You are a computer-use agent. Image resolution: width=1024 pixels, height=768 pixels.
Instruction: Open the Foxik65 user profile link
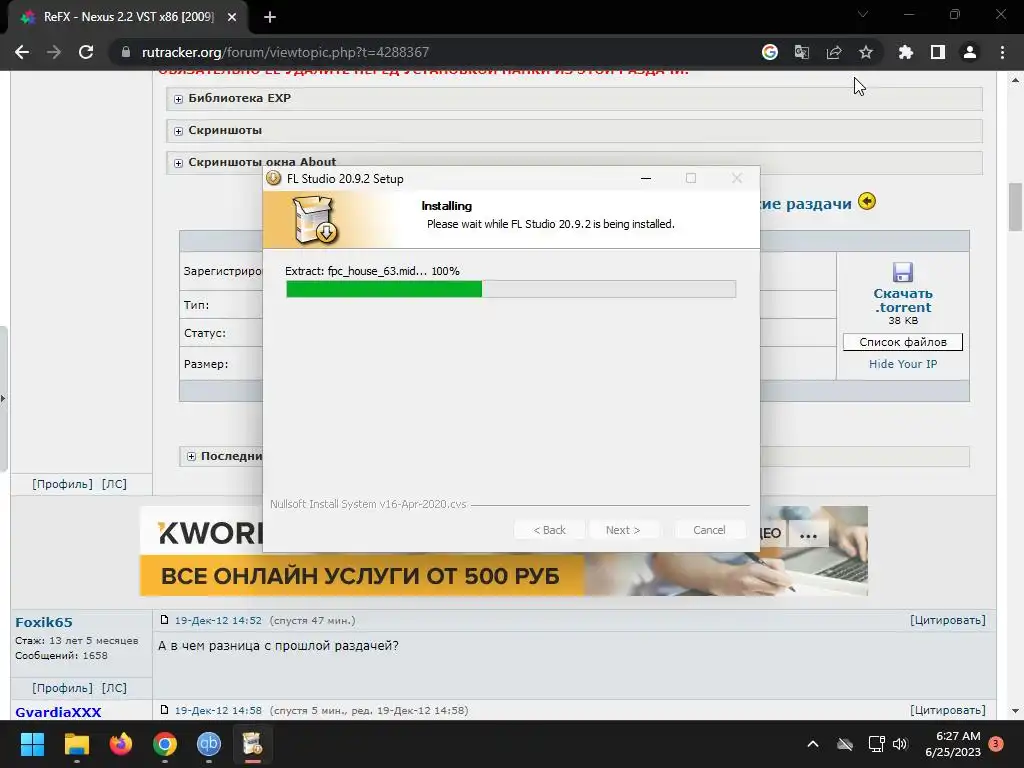click(44, 622)
